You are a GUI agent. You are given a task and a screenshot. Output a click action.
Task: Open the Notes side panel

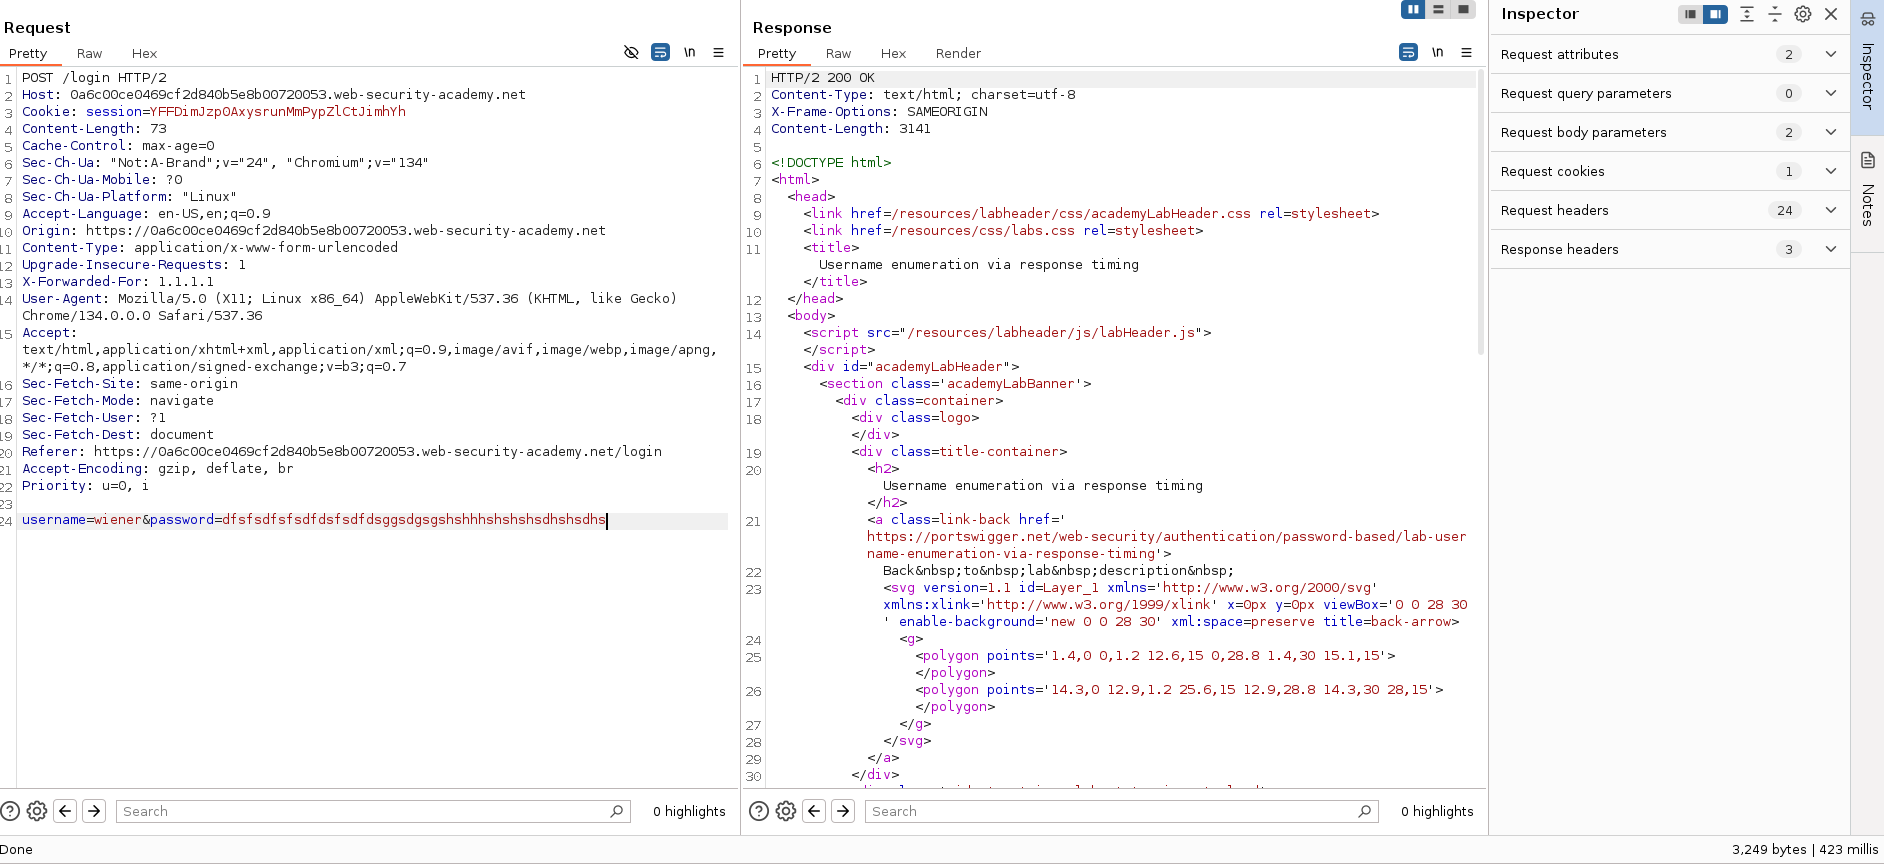tap(1867, 190)
